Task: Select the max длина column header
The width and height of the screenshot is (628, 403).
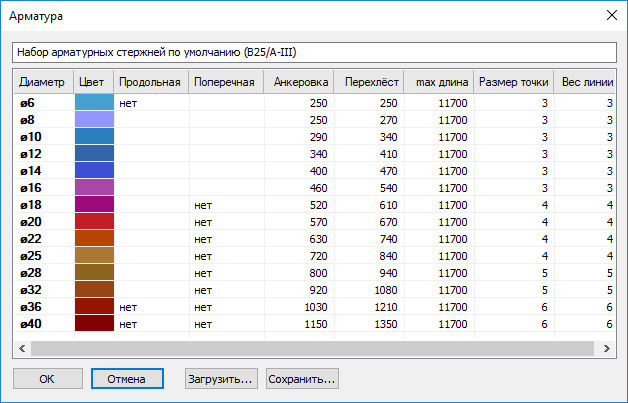Action: tap(437, 81)
